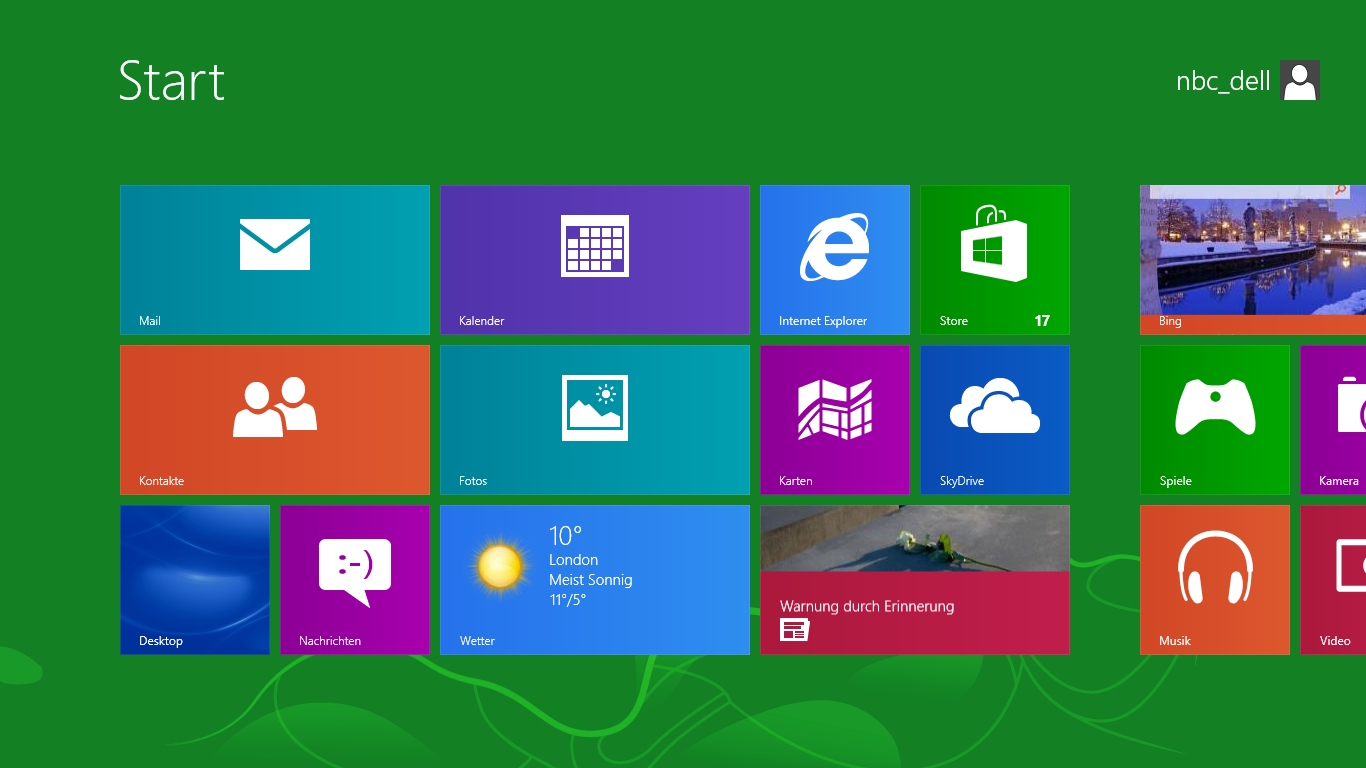Open the Kamera tile

(x=1333, y=420)
